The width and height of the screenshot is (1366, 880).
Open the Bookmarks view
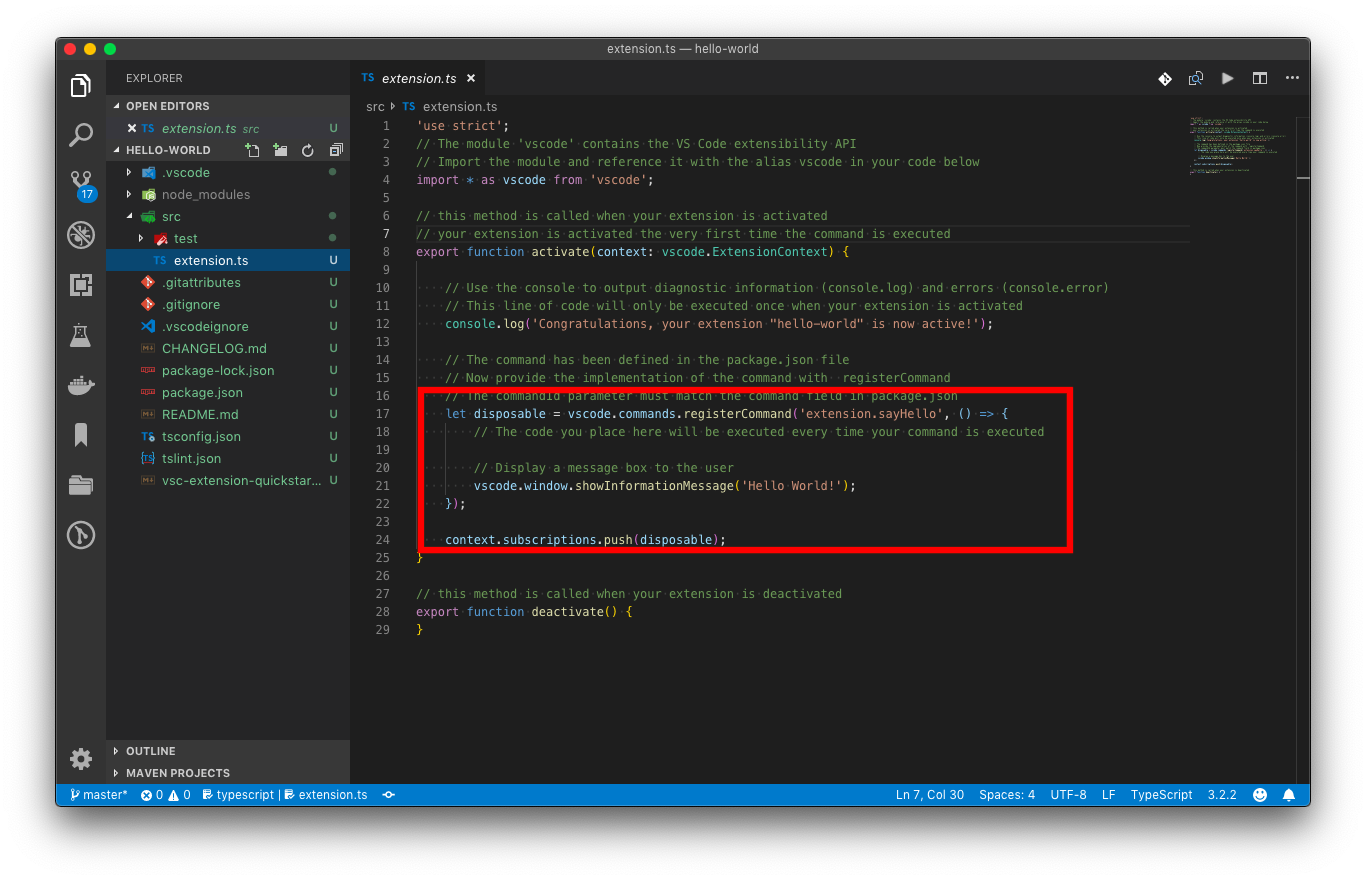(x=80, y=435)
